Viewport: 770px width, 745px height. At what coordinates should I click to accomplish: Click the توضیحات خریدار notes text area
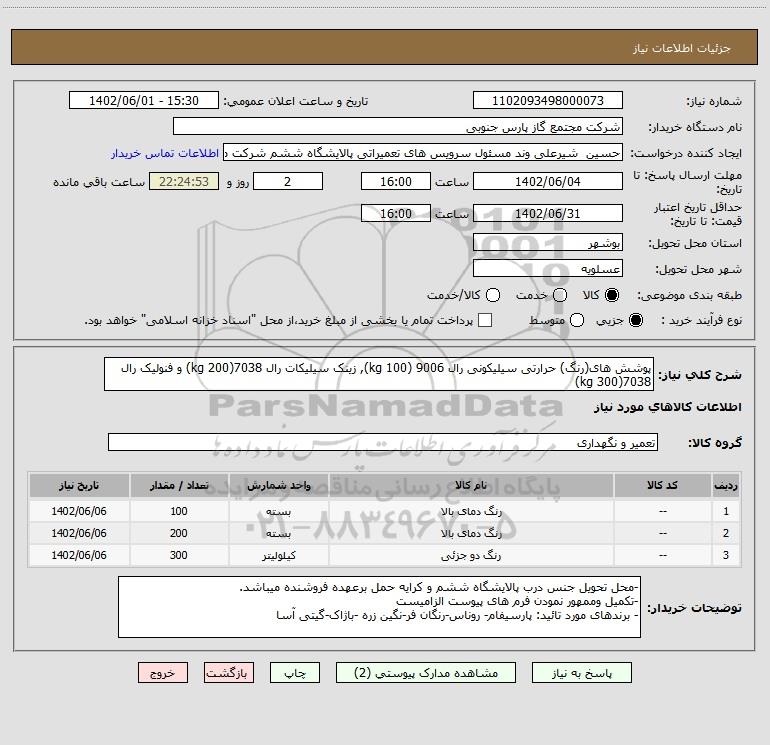(x=379, y=607)
